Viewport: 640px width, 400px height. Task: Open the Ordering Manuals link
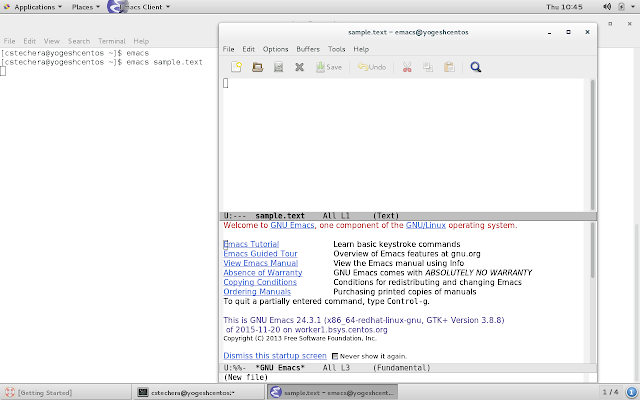click(257, 292)
